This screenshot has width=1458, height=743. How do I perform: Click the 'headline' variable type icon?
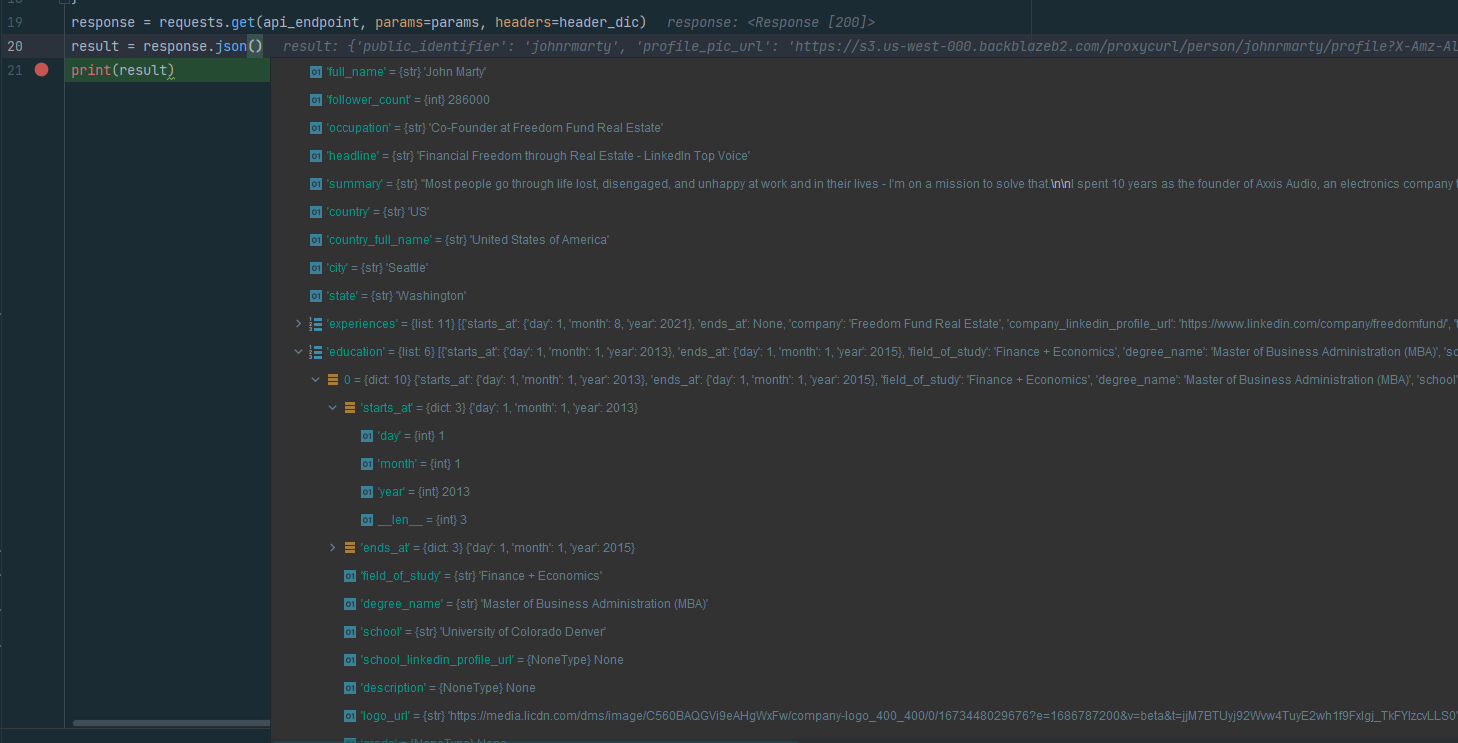pyautogui.click(x=316, y=156)
